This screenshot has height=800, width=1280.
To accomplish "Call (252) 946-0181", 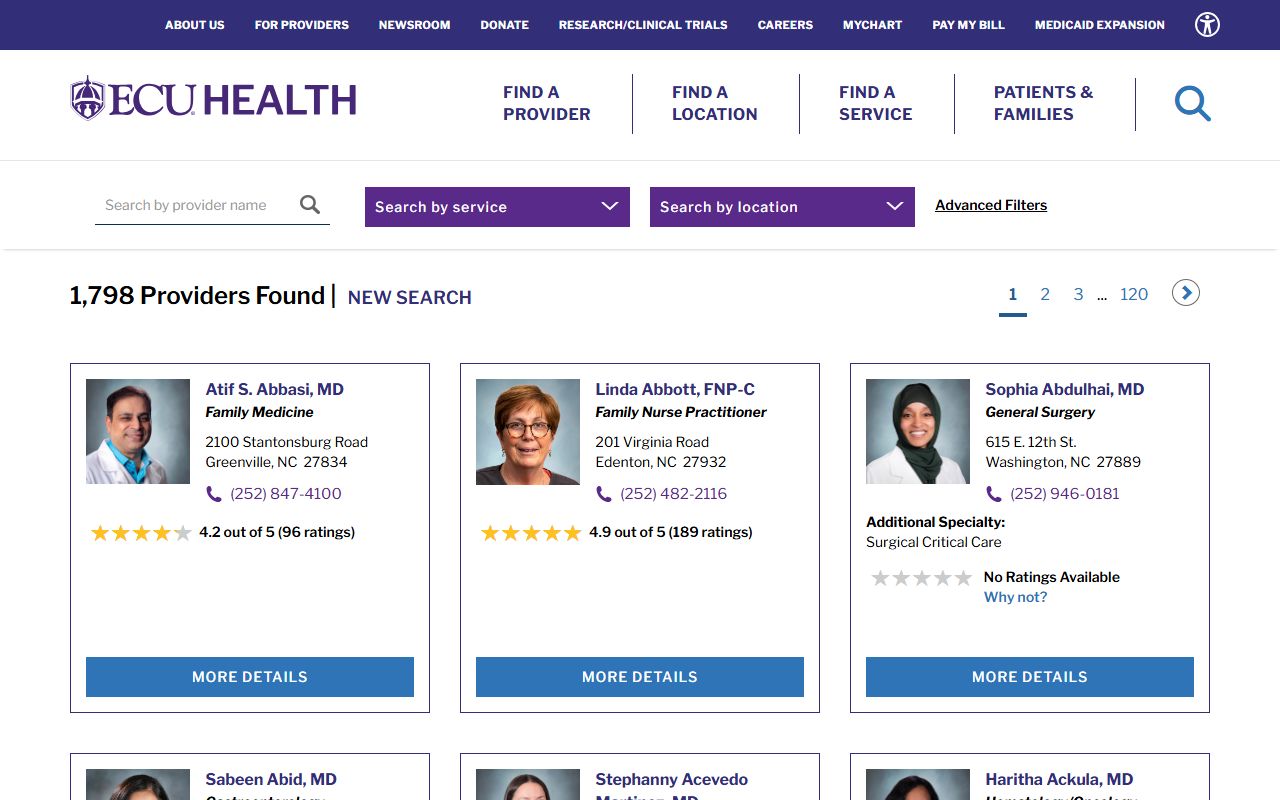I will pyautogui.click(x=1065, y=494).
